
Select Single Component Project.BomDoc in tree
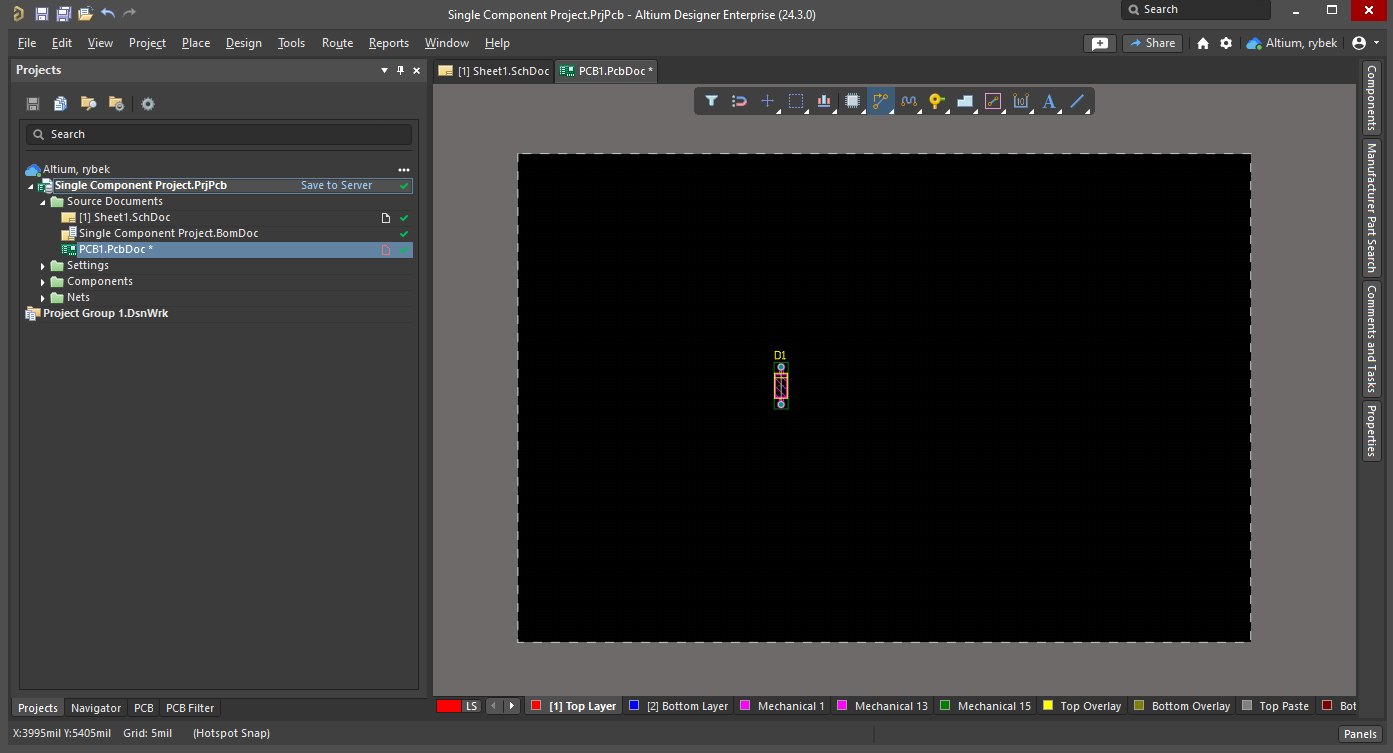tap(168, 234)
